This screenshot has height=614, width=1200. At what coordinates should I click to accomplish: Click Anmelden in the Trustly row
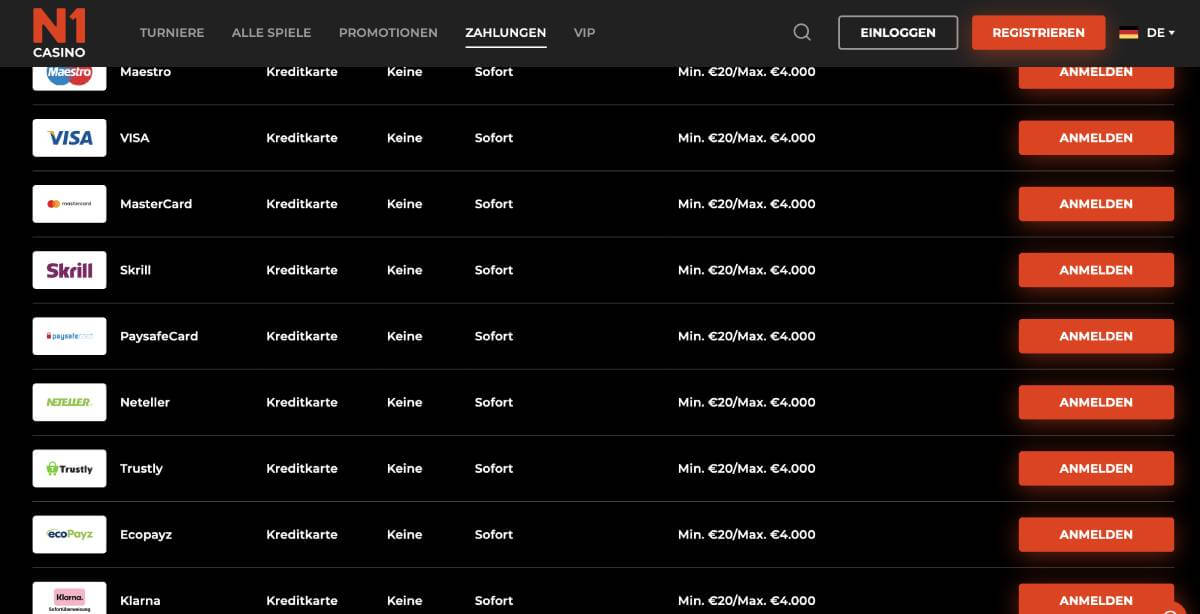point(1096,468)
